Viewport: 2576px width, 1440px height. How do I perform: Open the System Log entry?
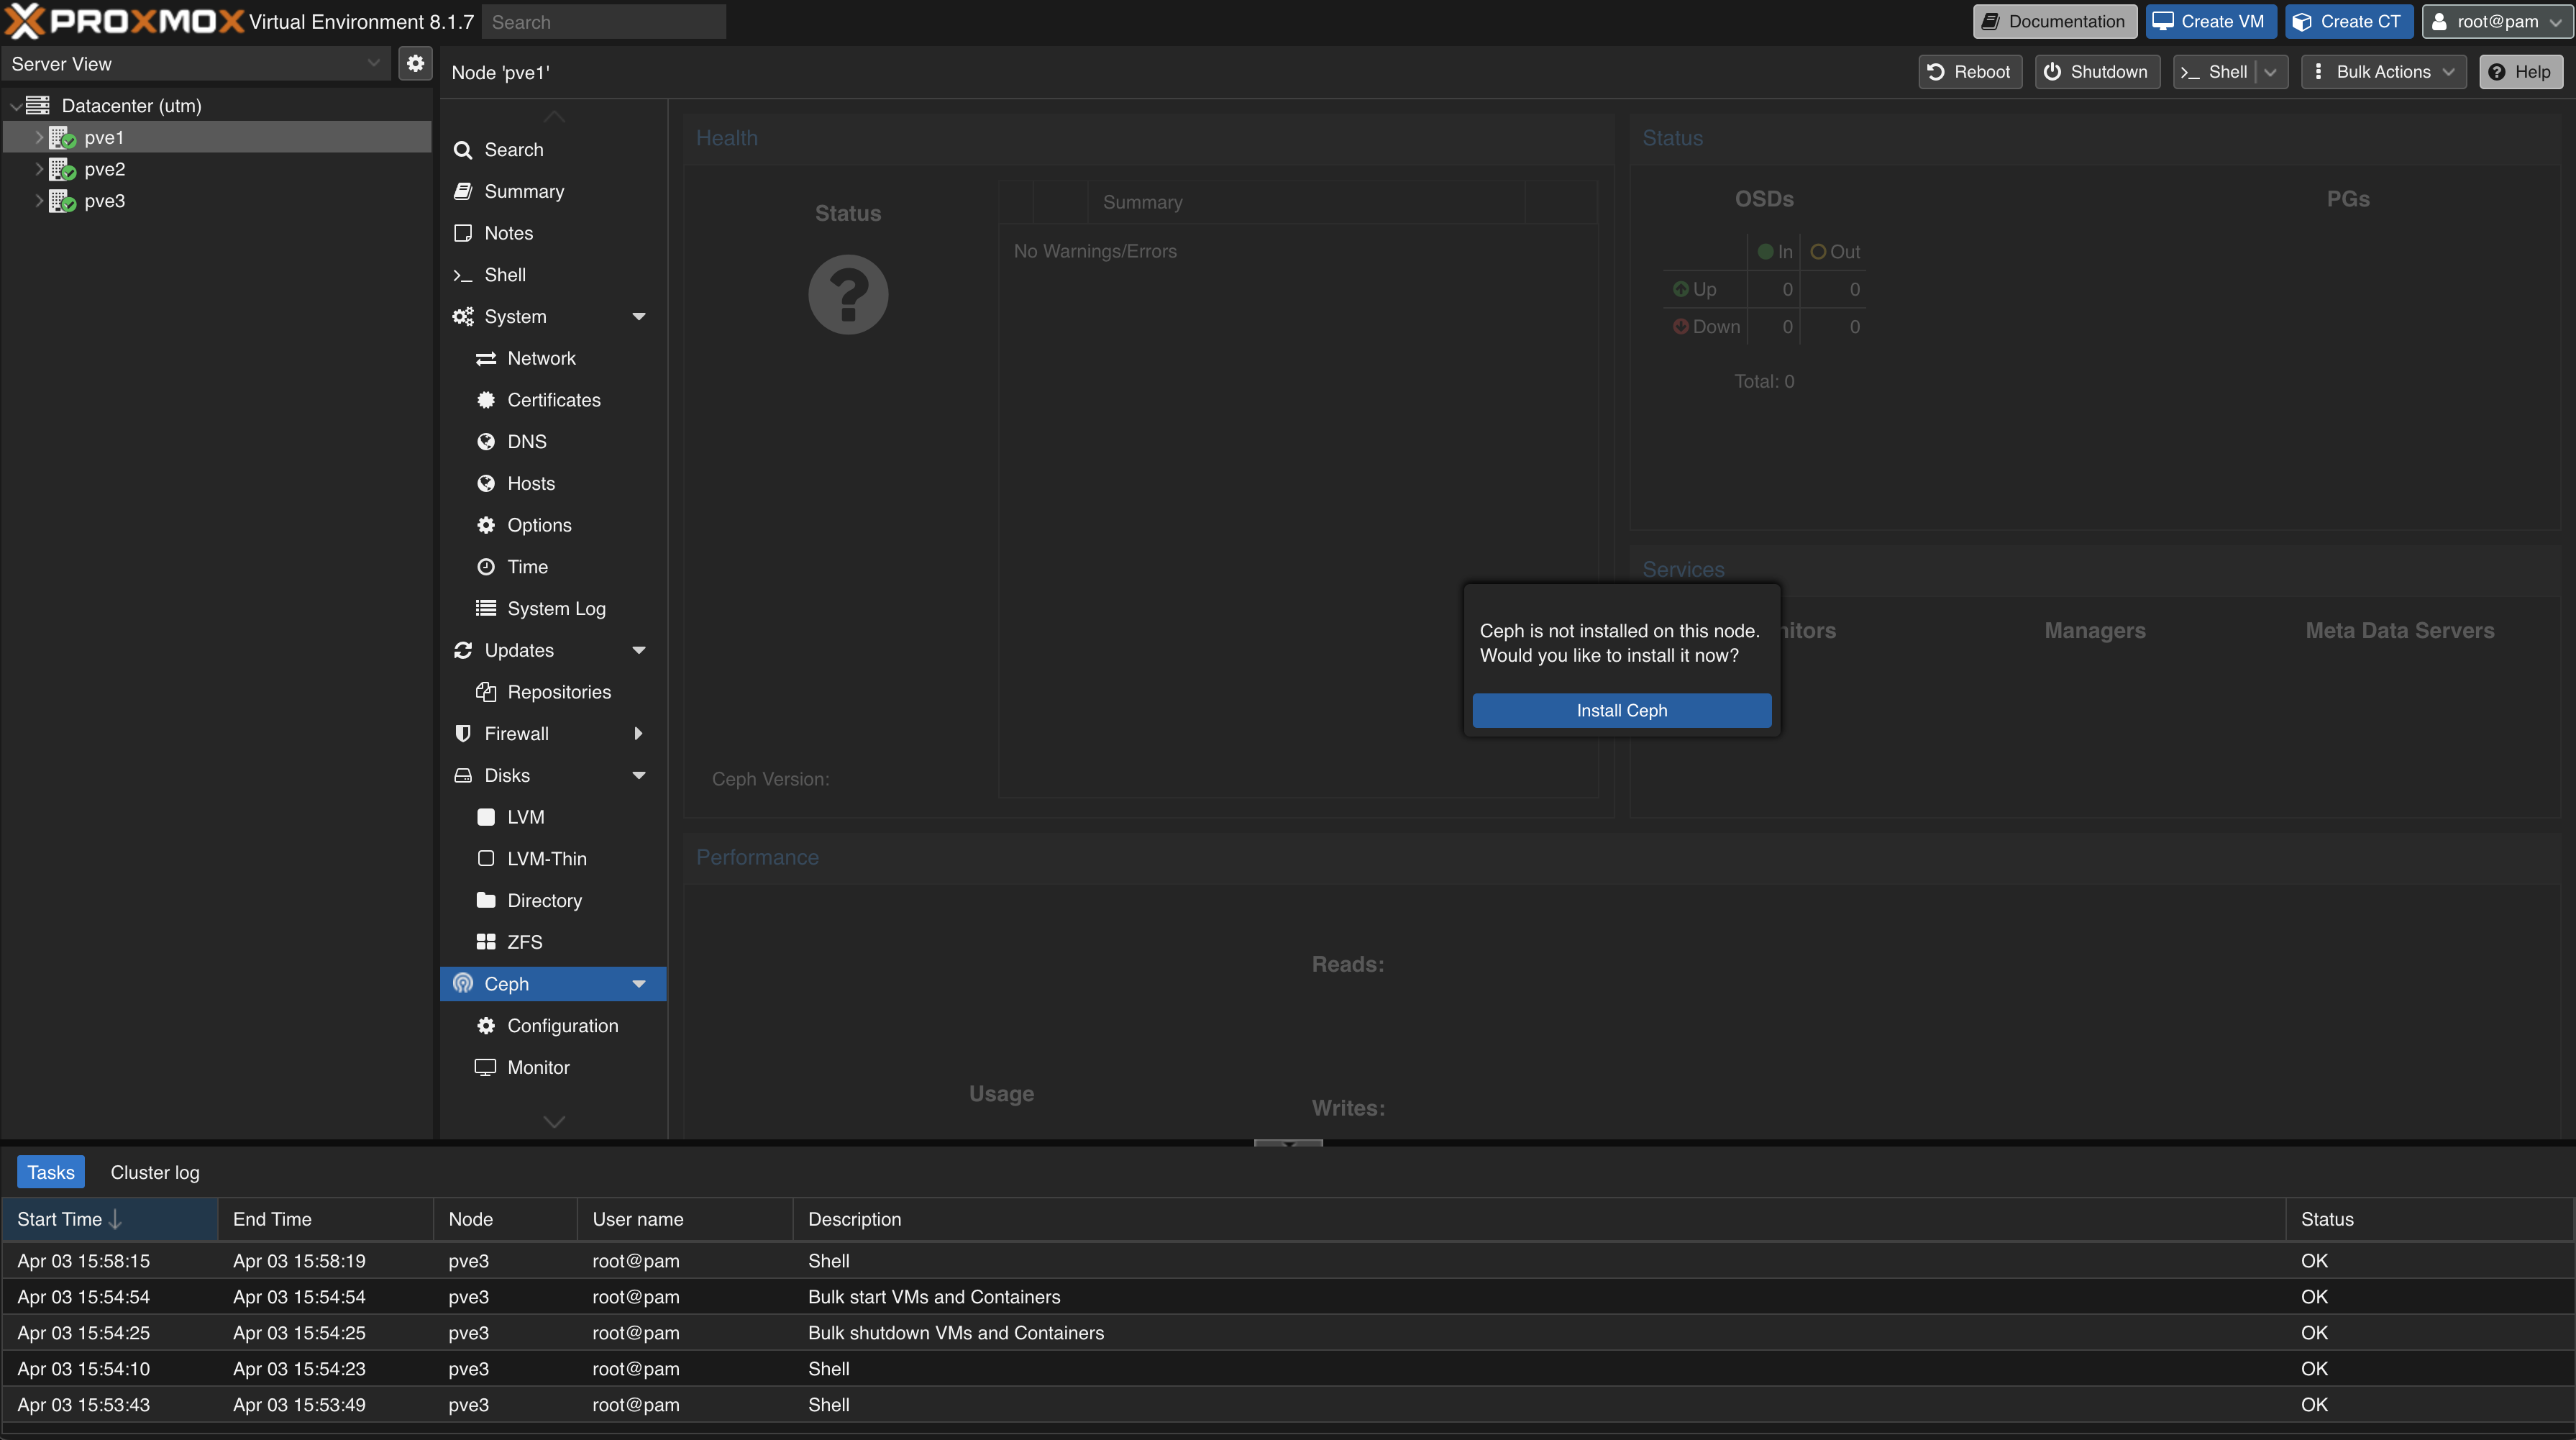(556, 608)
